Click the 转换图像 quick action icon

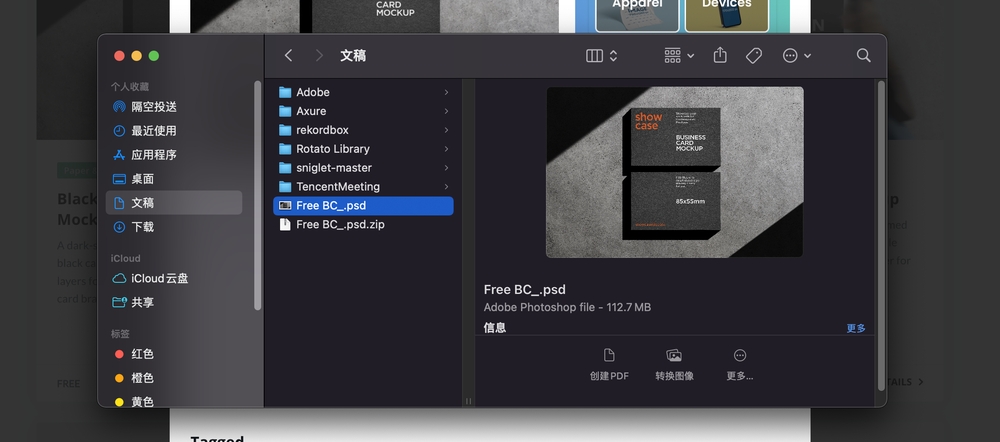(x=674, y=356)
